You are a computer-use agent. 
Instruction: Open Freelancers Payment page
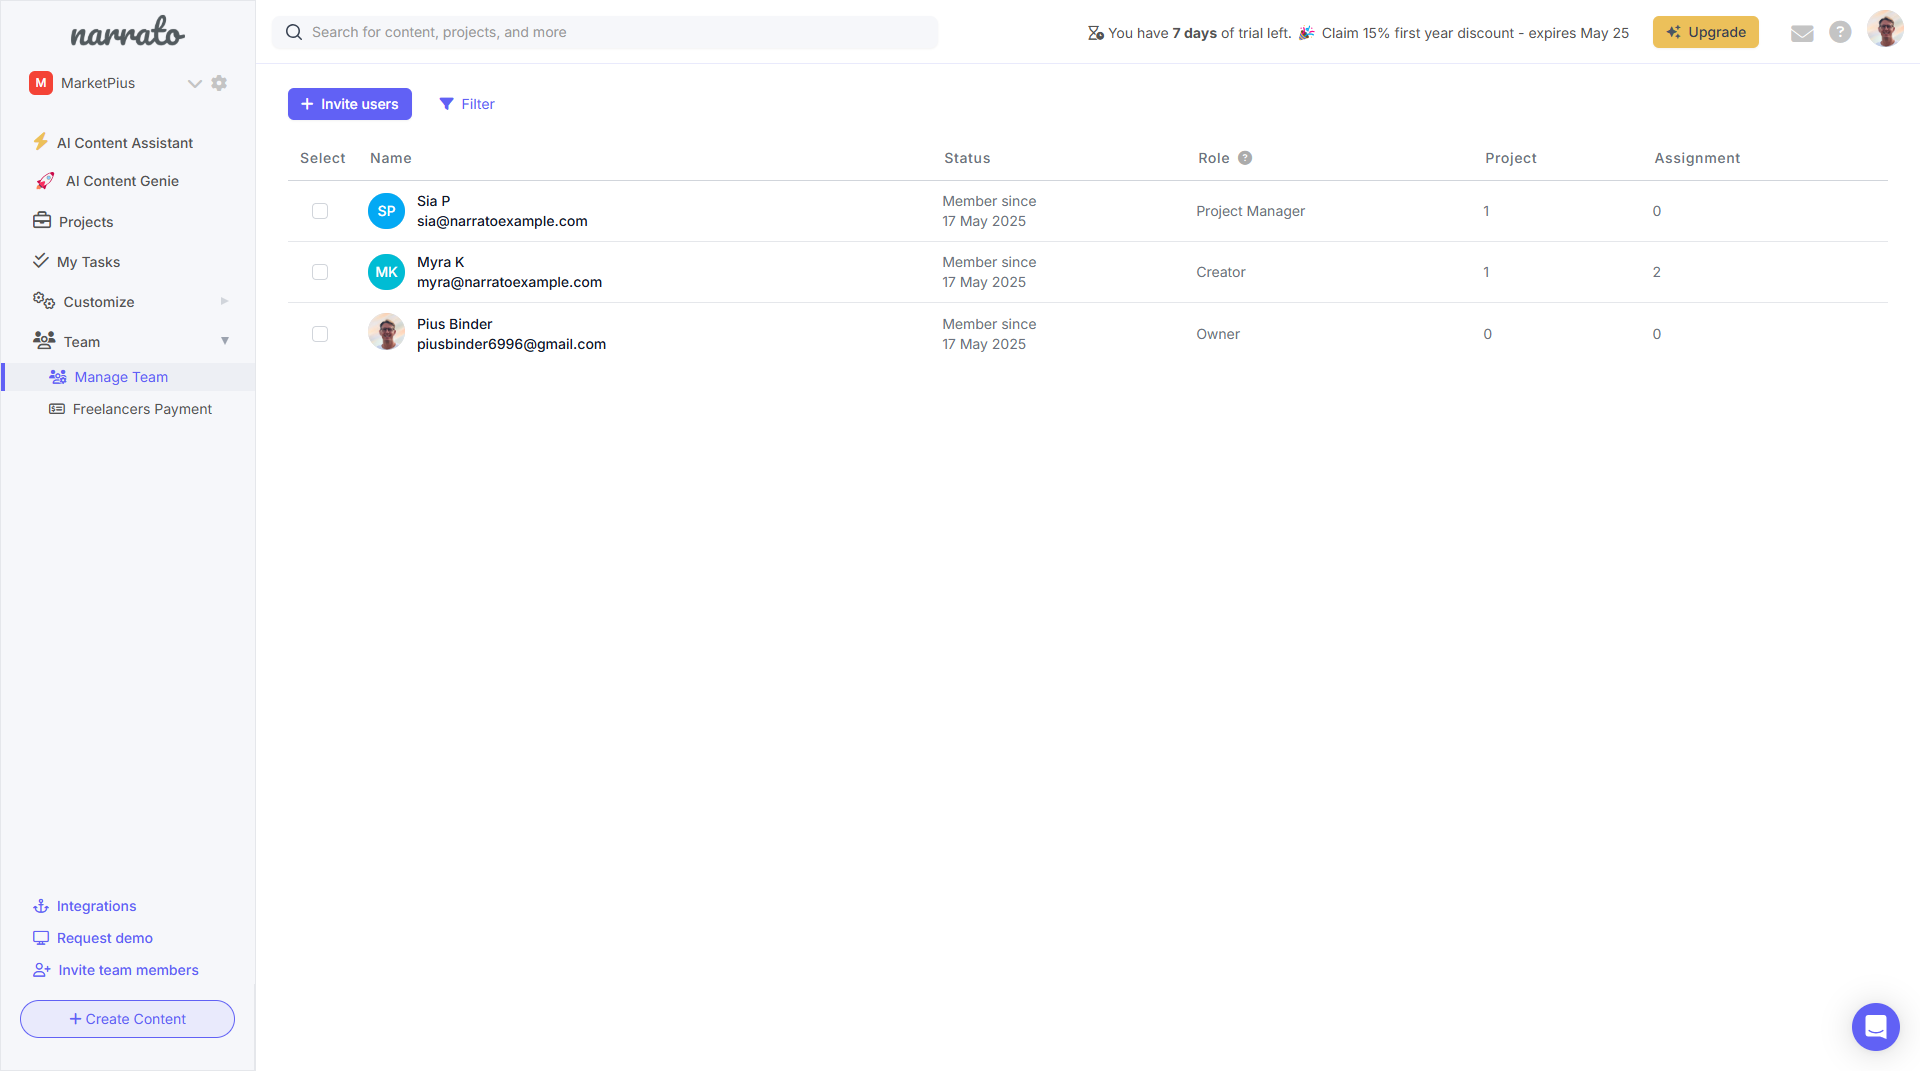(x=142, y=409)
